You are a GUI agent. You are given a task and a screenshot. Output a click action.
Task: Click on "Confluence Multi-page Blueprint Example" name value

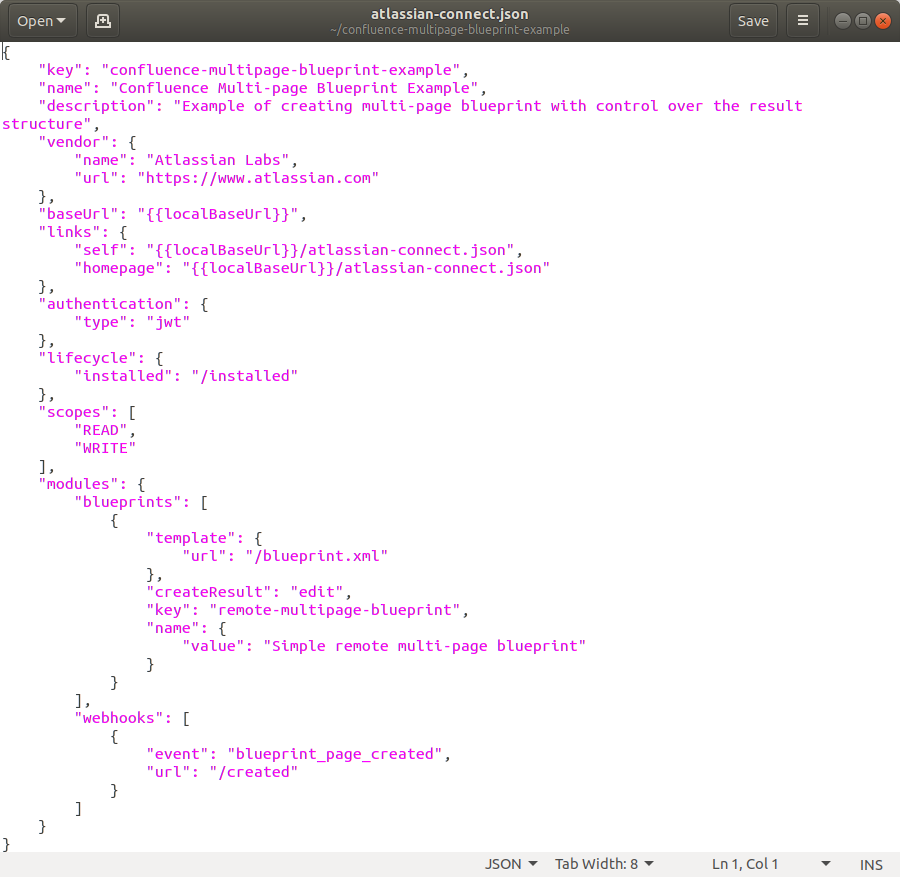294,88
